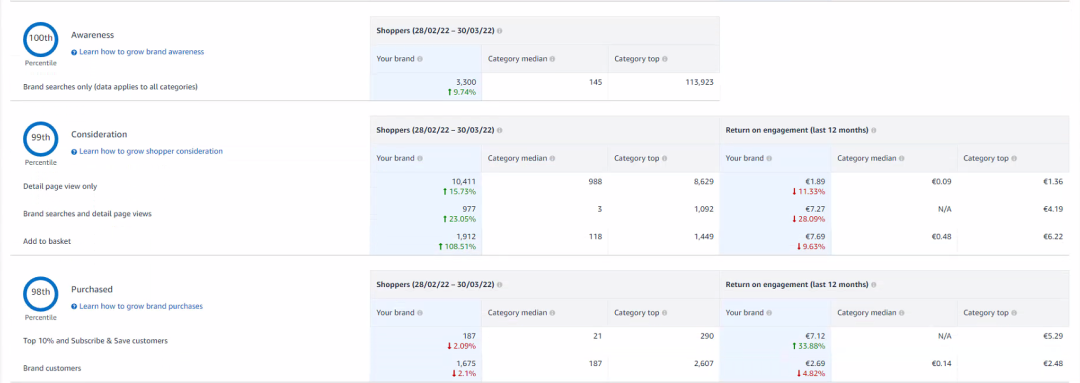Click info icon next to Awareness 'Your brand'
Image resolution: width=1080 pixels, height=383 pixels.
tap(419, 59)
